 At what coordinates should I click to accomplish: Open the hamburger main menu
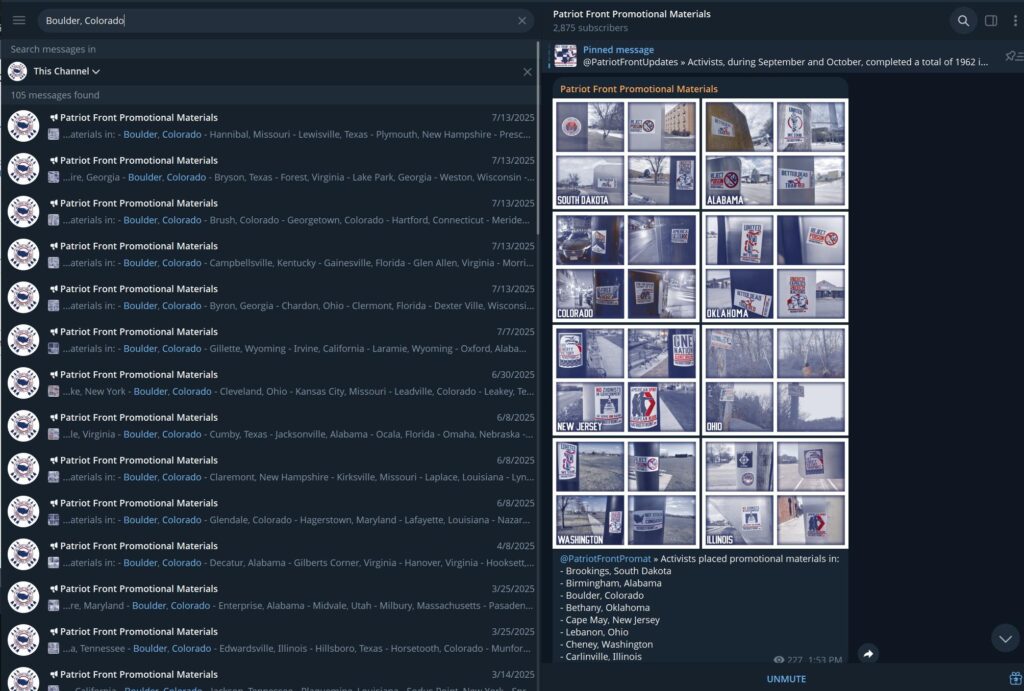(19, 20)
